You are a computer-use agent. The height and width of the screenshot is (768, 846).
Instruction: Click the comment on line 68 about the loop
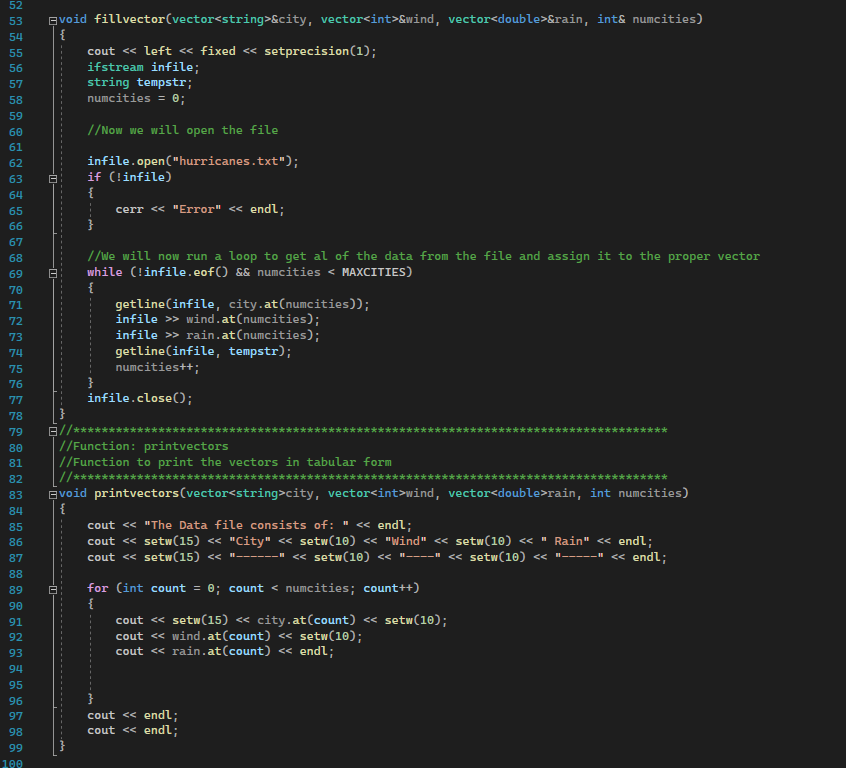point(424,256)
